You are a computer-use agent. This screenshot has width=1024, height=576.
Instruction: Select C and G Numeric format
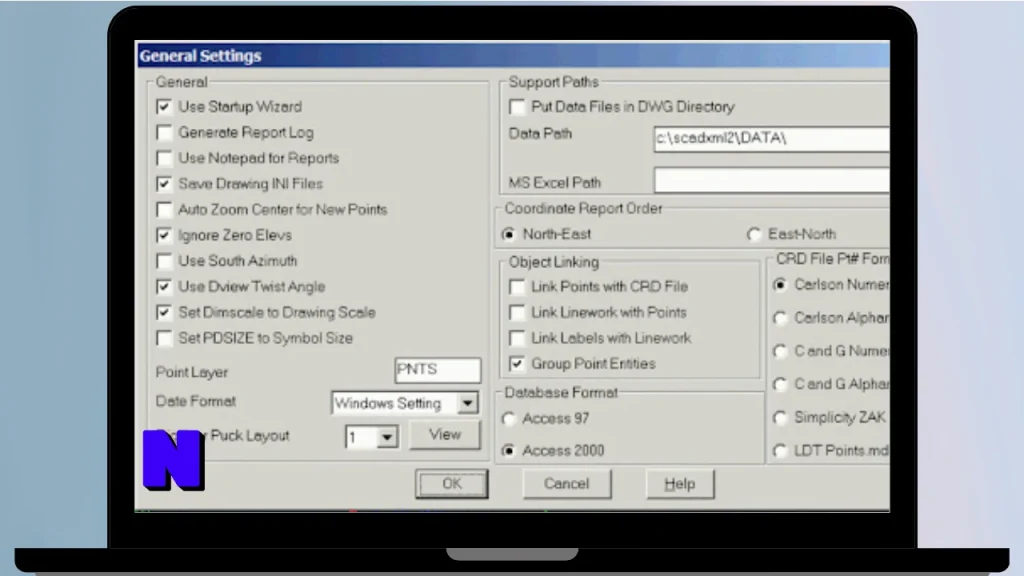(780, 351)
